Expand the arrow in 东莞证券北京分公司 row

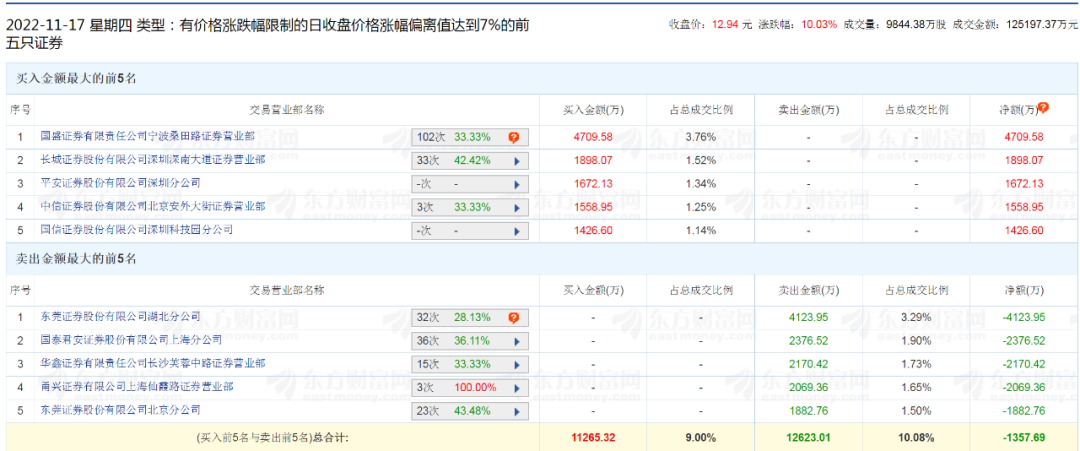click(516, 411)
